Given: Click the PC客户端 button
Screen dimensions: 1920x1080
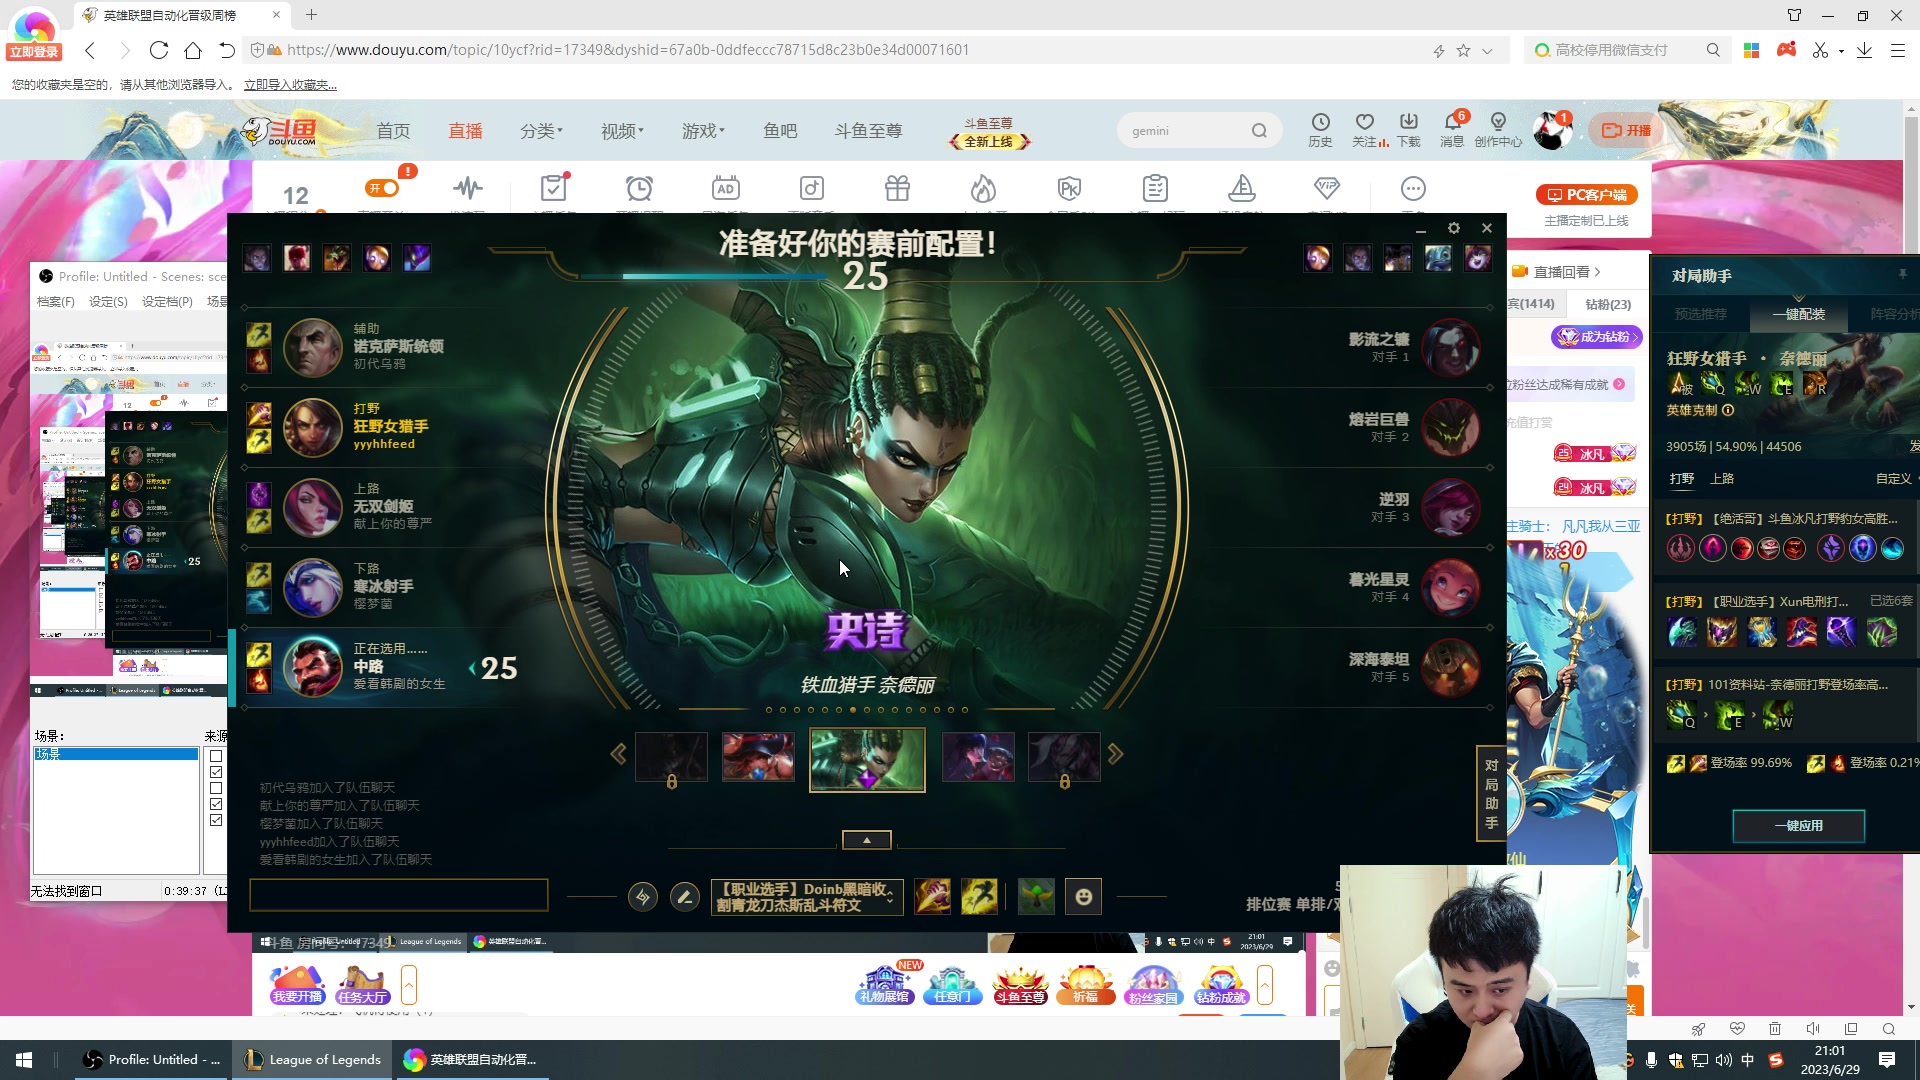Looking at the screenshot, I should [x=1587, y=195].
